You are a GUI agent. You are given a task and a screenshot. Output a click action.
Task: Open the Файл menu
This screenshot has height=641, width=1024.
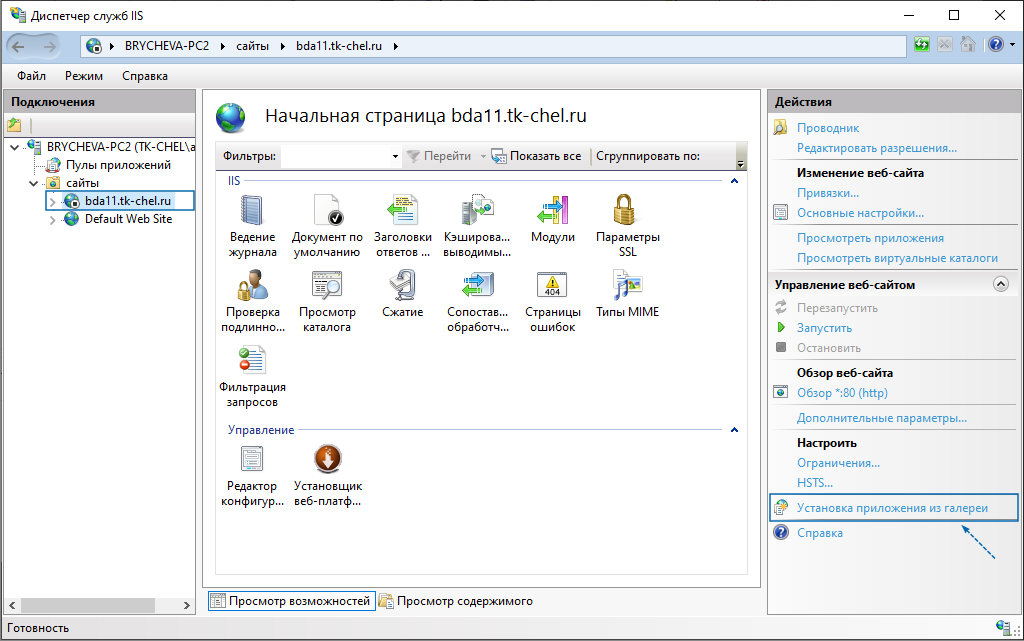pos(31,76)
